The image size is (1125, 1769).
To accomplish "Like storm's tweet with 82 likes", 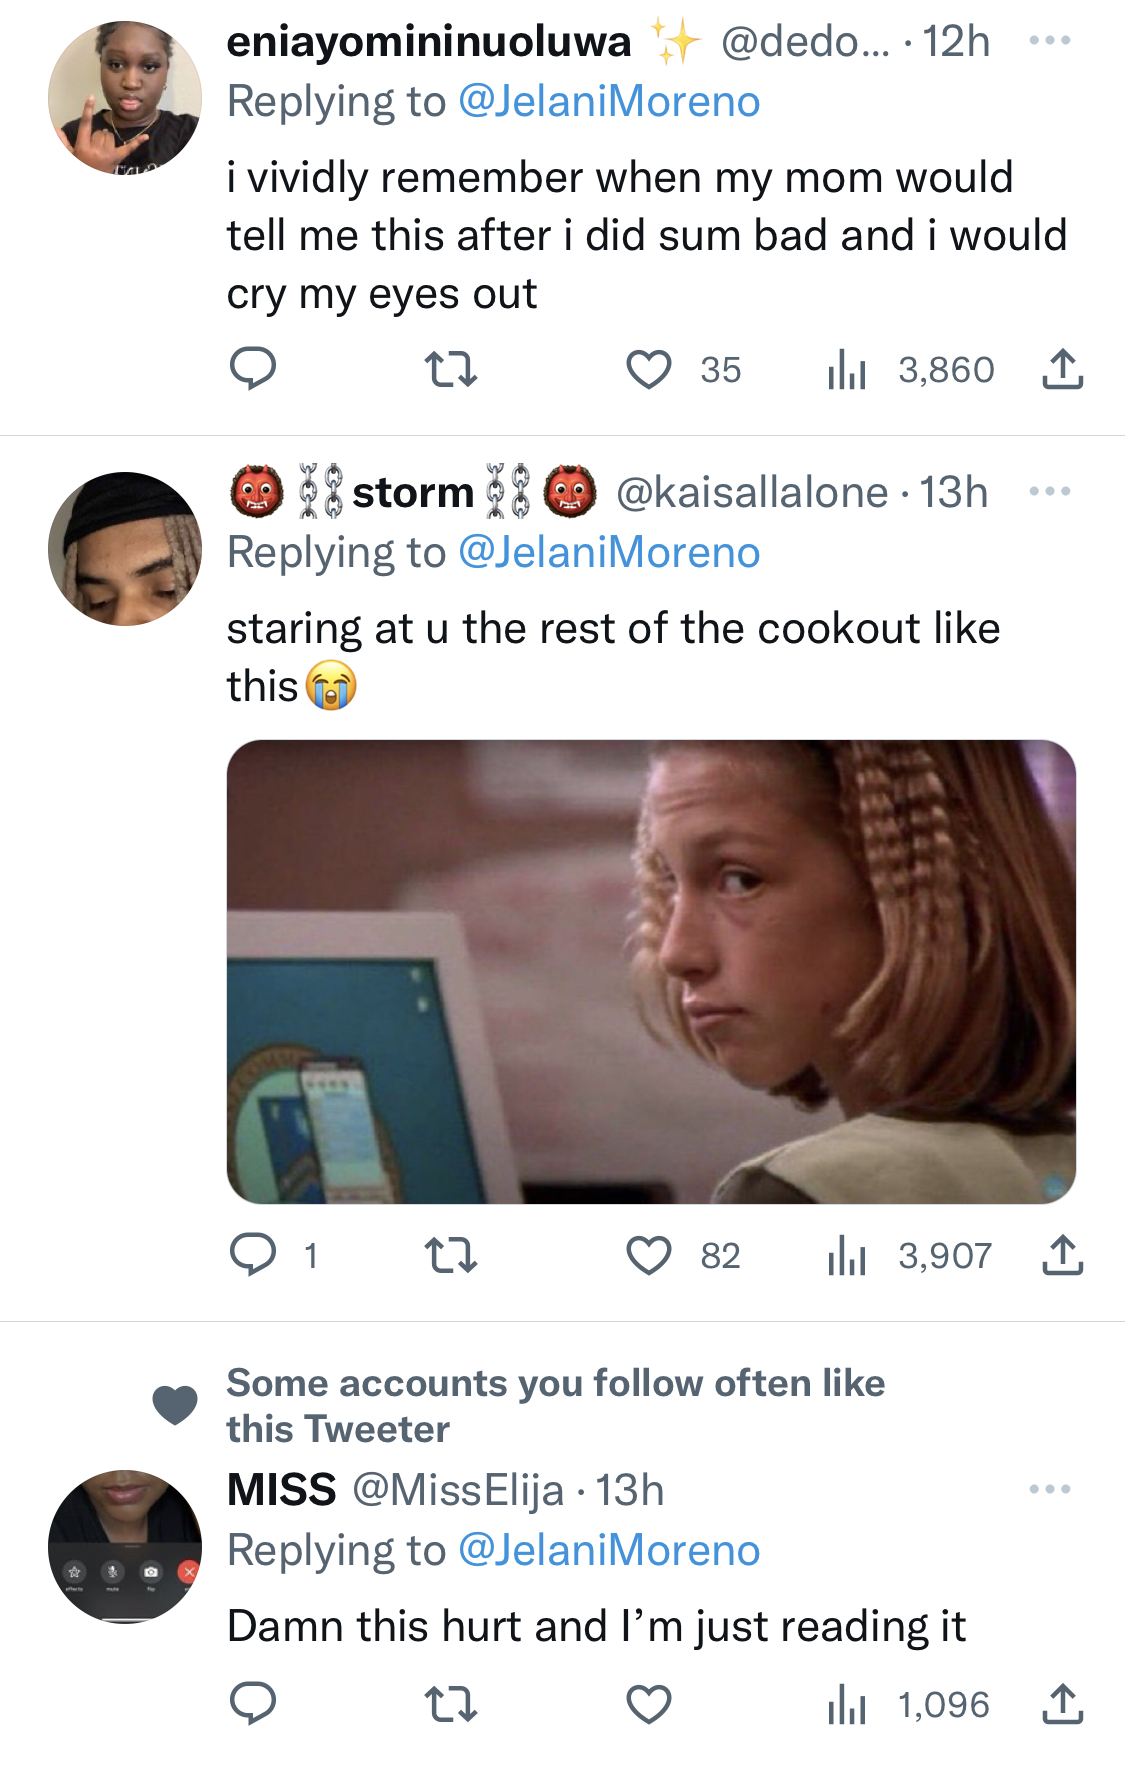I will click(649, 1254).
